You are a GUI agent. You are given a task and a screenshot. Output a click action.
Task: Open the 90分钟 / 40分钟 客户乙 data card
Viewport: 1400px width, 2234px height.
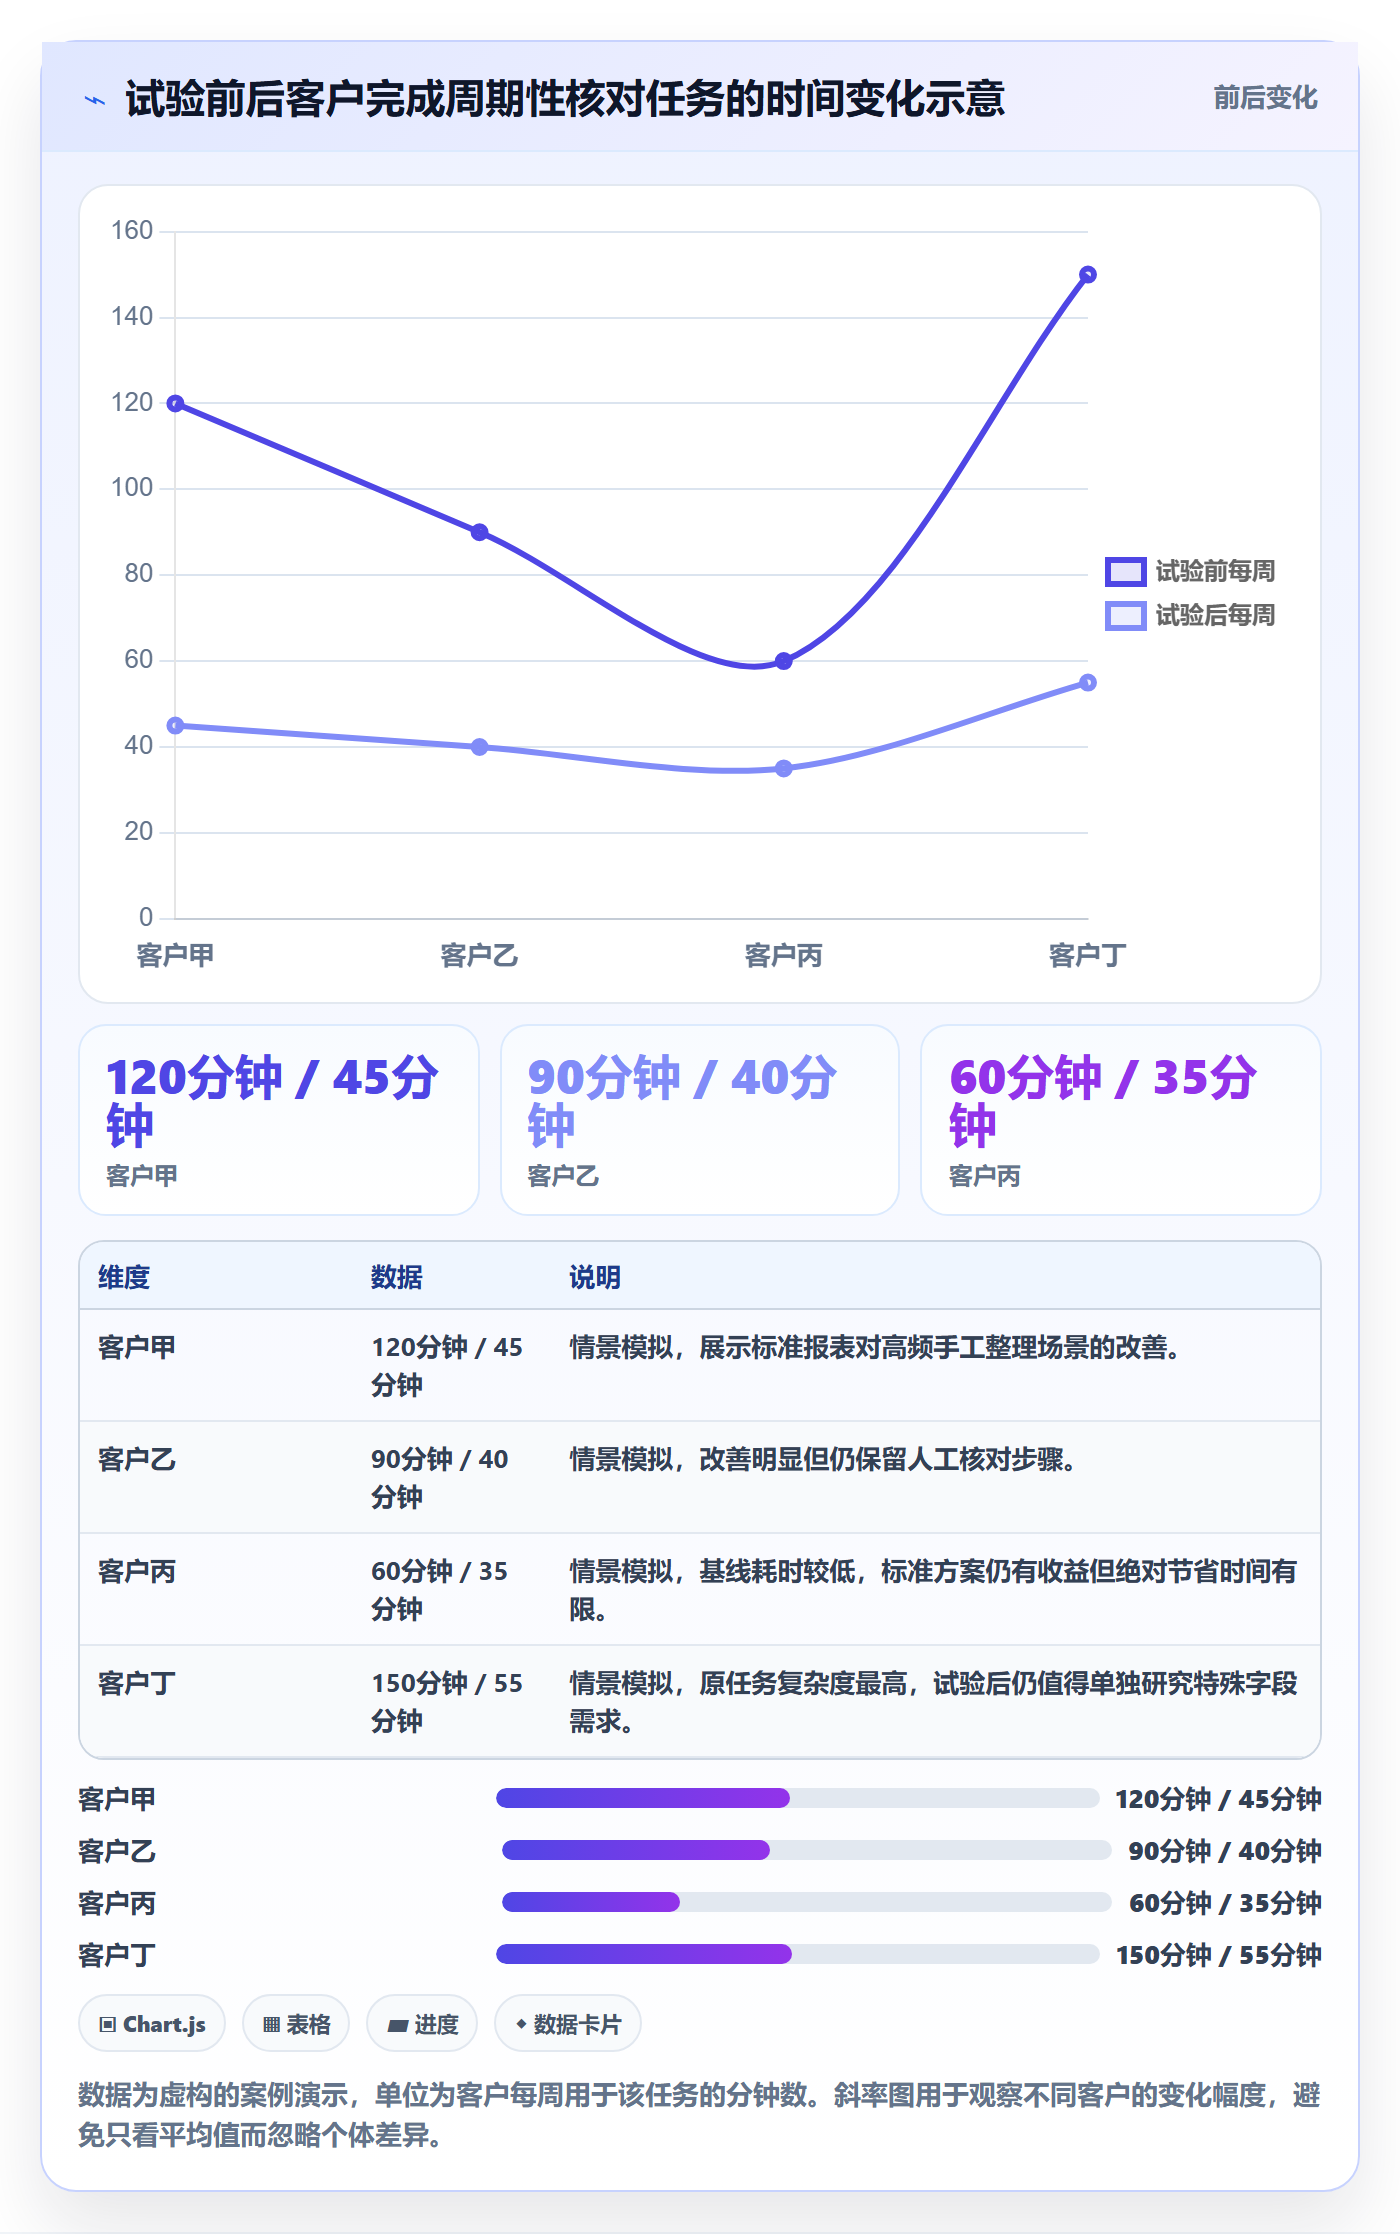[x=700, y=1120]
